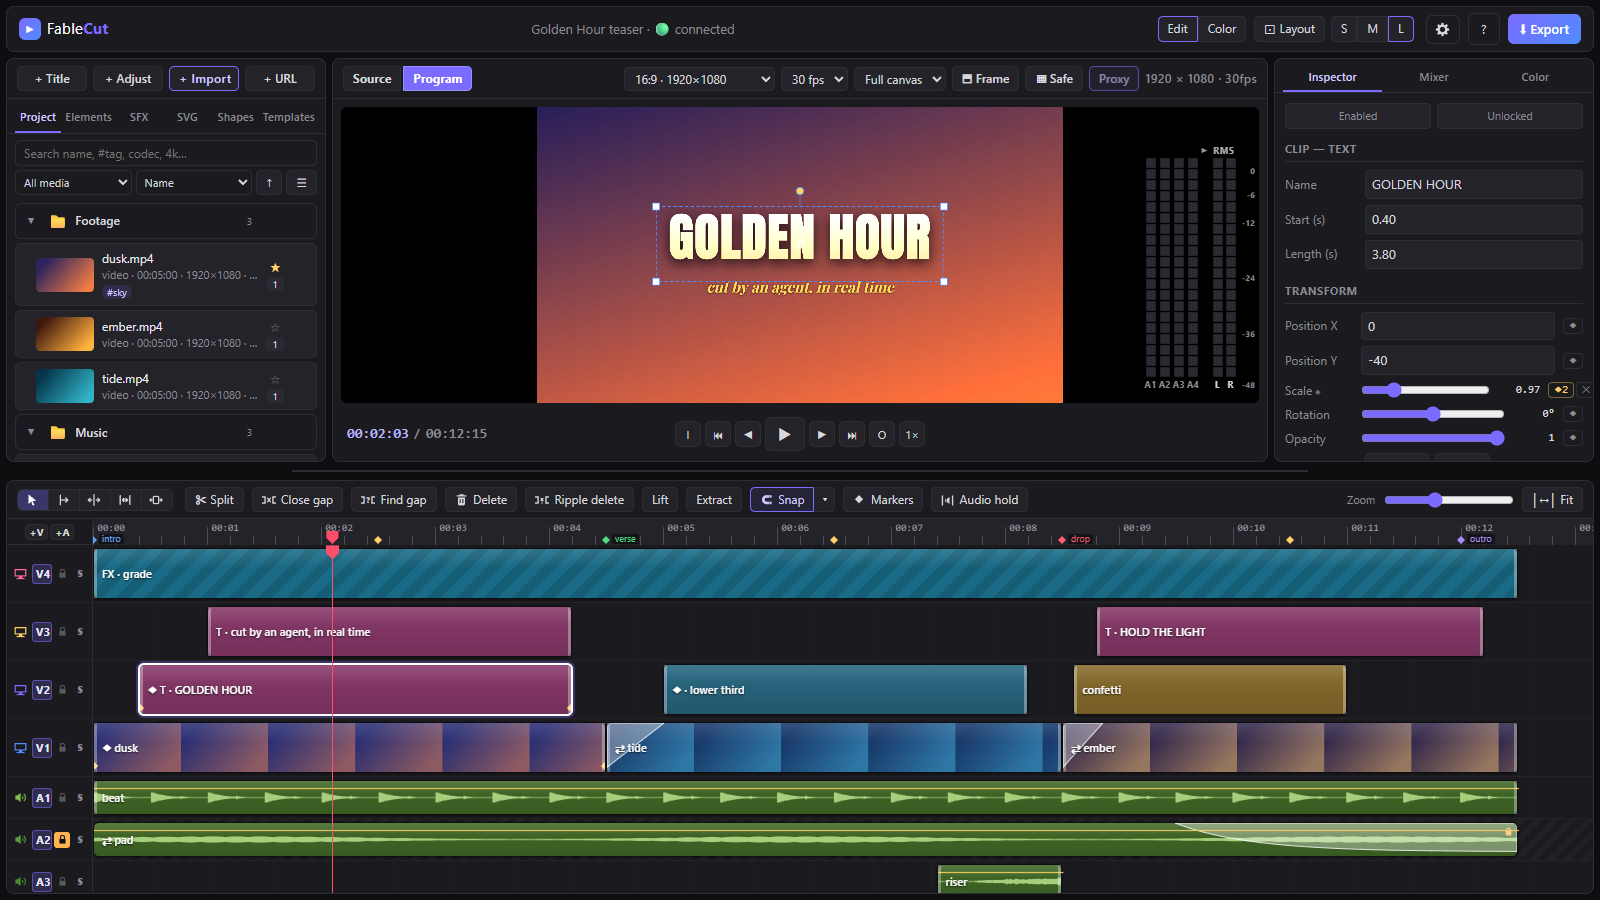Hide the V2 track monitor

(20, 690)
